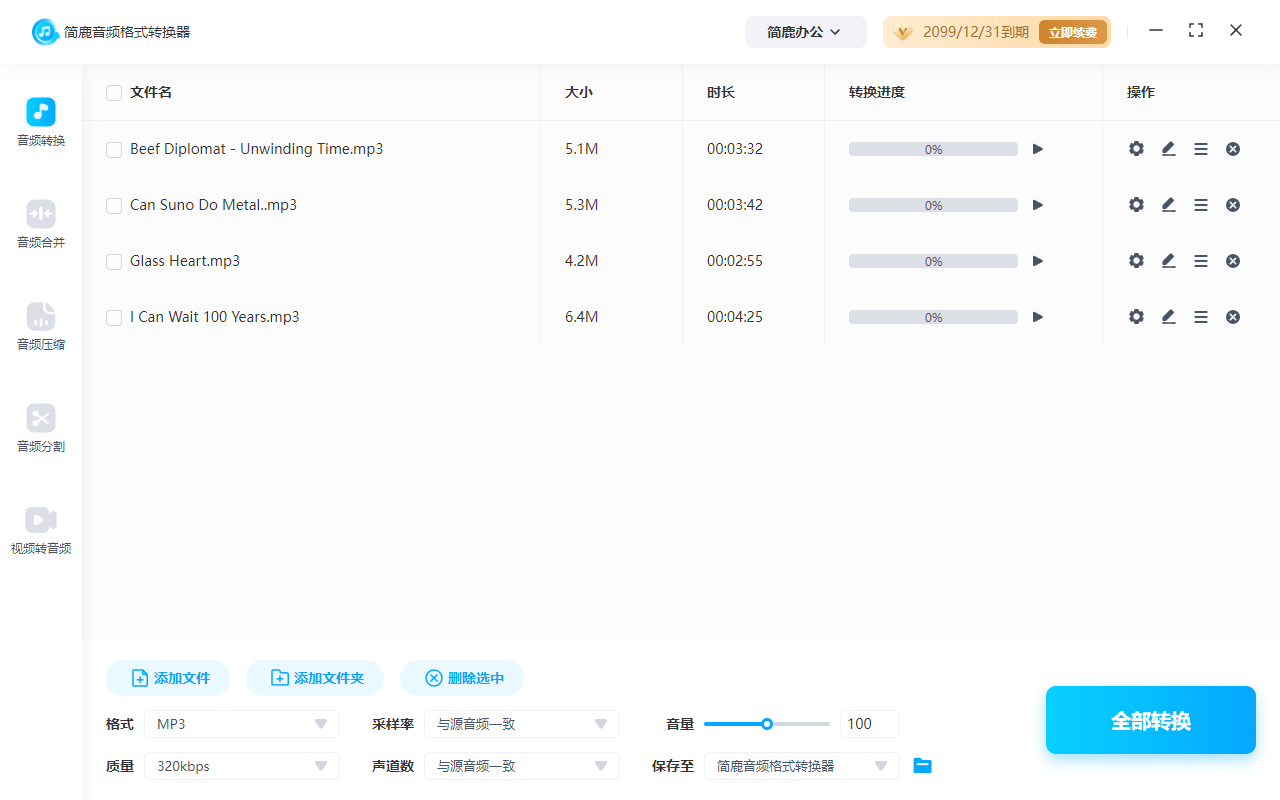The width and height of the screenshot is (1280, 800).
Task: Select all files using the header checkbox
Action: pos(114,92)
